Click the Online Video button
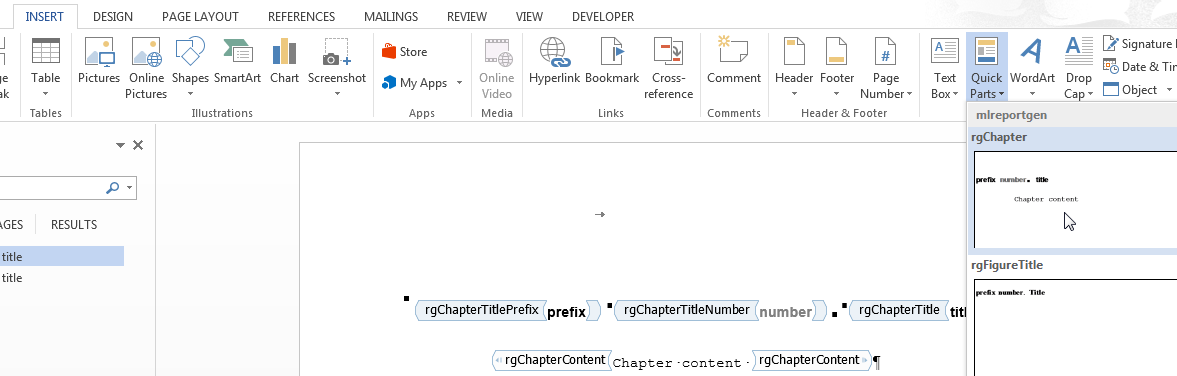1177x376 pixels. [x=496, y=68]
